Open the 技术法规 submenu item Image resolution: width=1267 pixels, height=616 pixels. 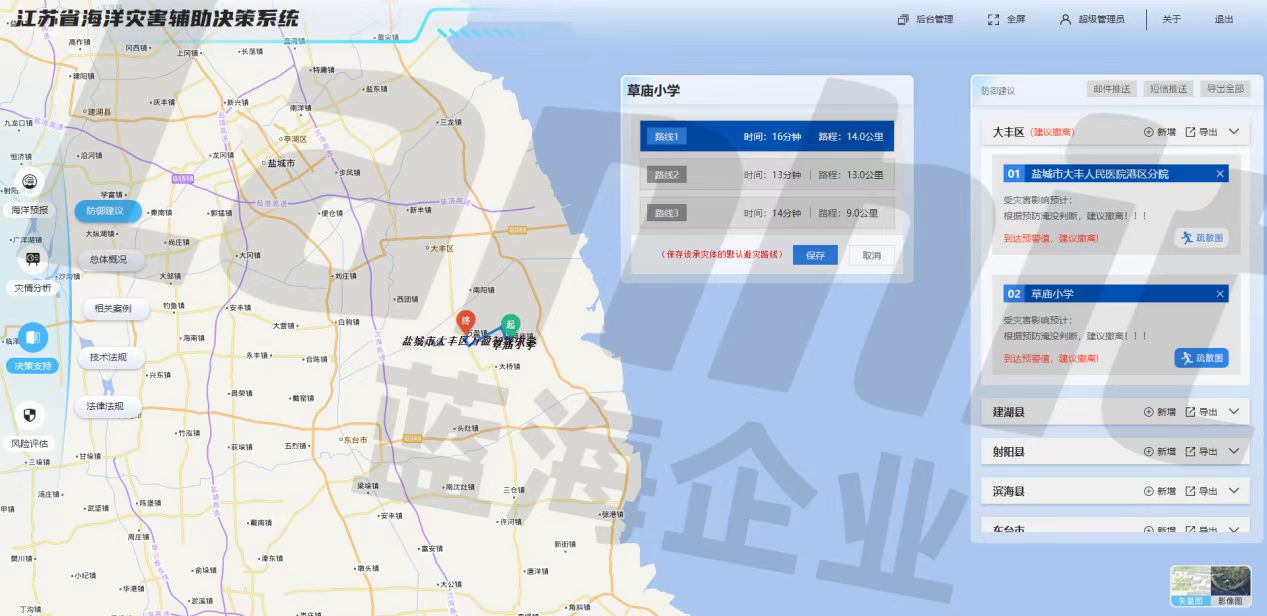click(x=108, y=357)
